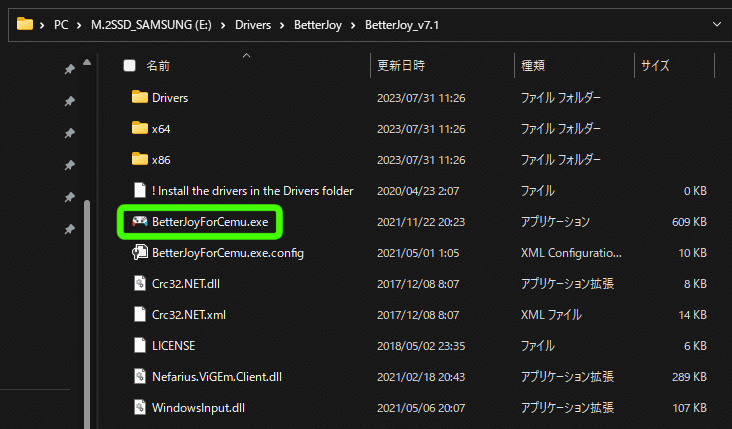
Task: Click the sidebar vertical scrollbar thumb
Action: 87,313
